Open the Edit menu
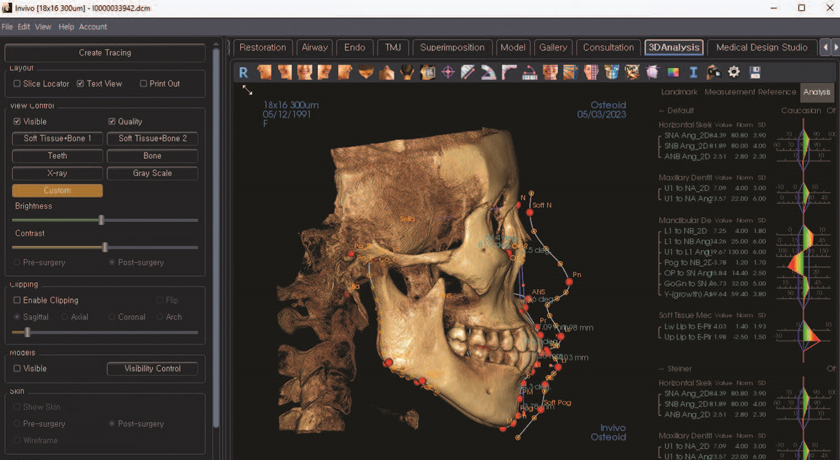Screen dimensions: 840x460 tap(24, 27)
